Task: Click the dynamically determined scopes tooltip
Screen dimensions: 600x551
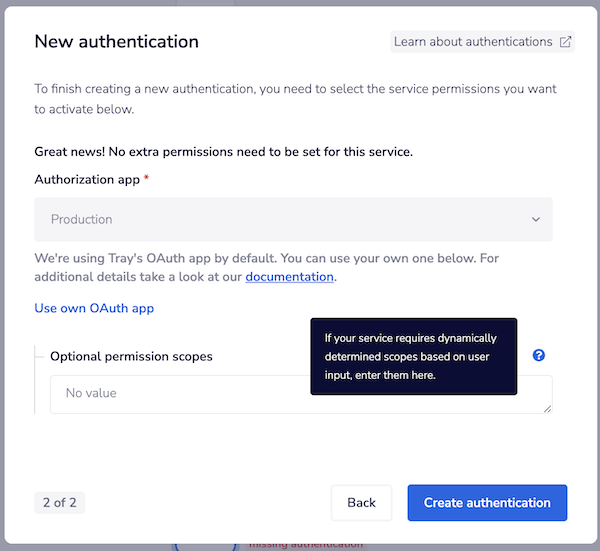Action: pyautogui.click(x=413, y=357)
